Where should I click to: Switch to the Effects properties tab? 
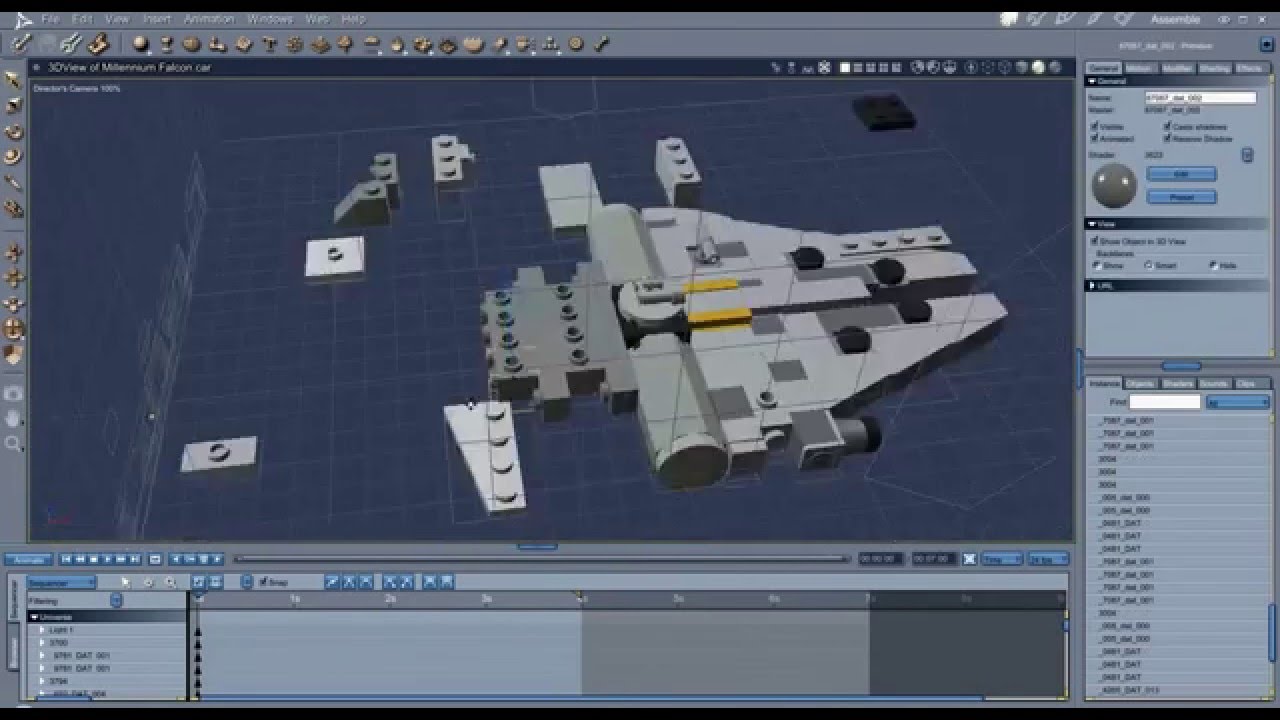click(1250, 68)
